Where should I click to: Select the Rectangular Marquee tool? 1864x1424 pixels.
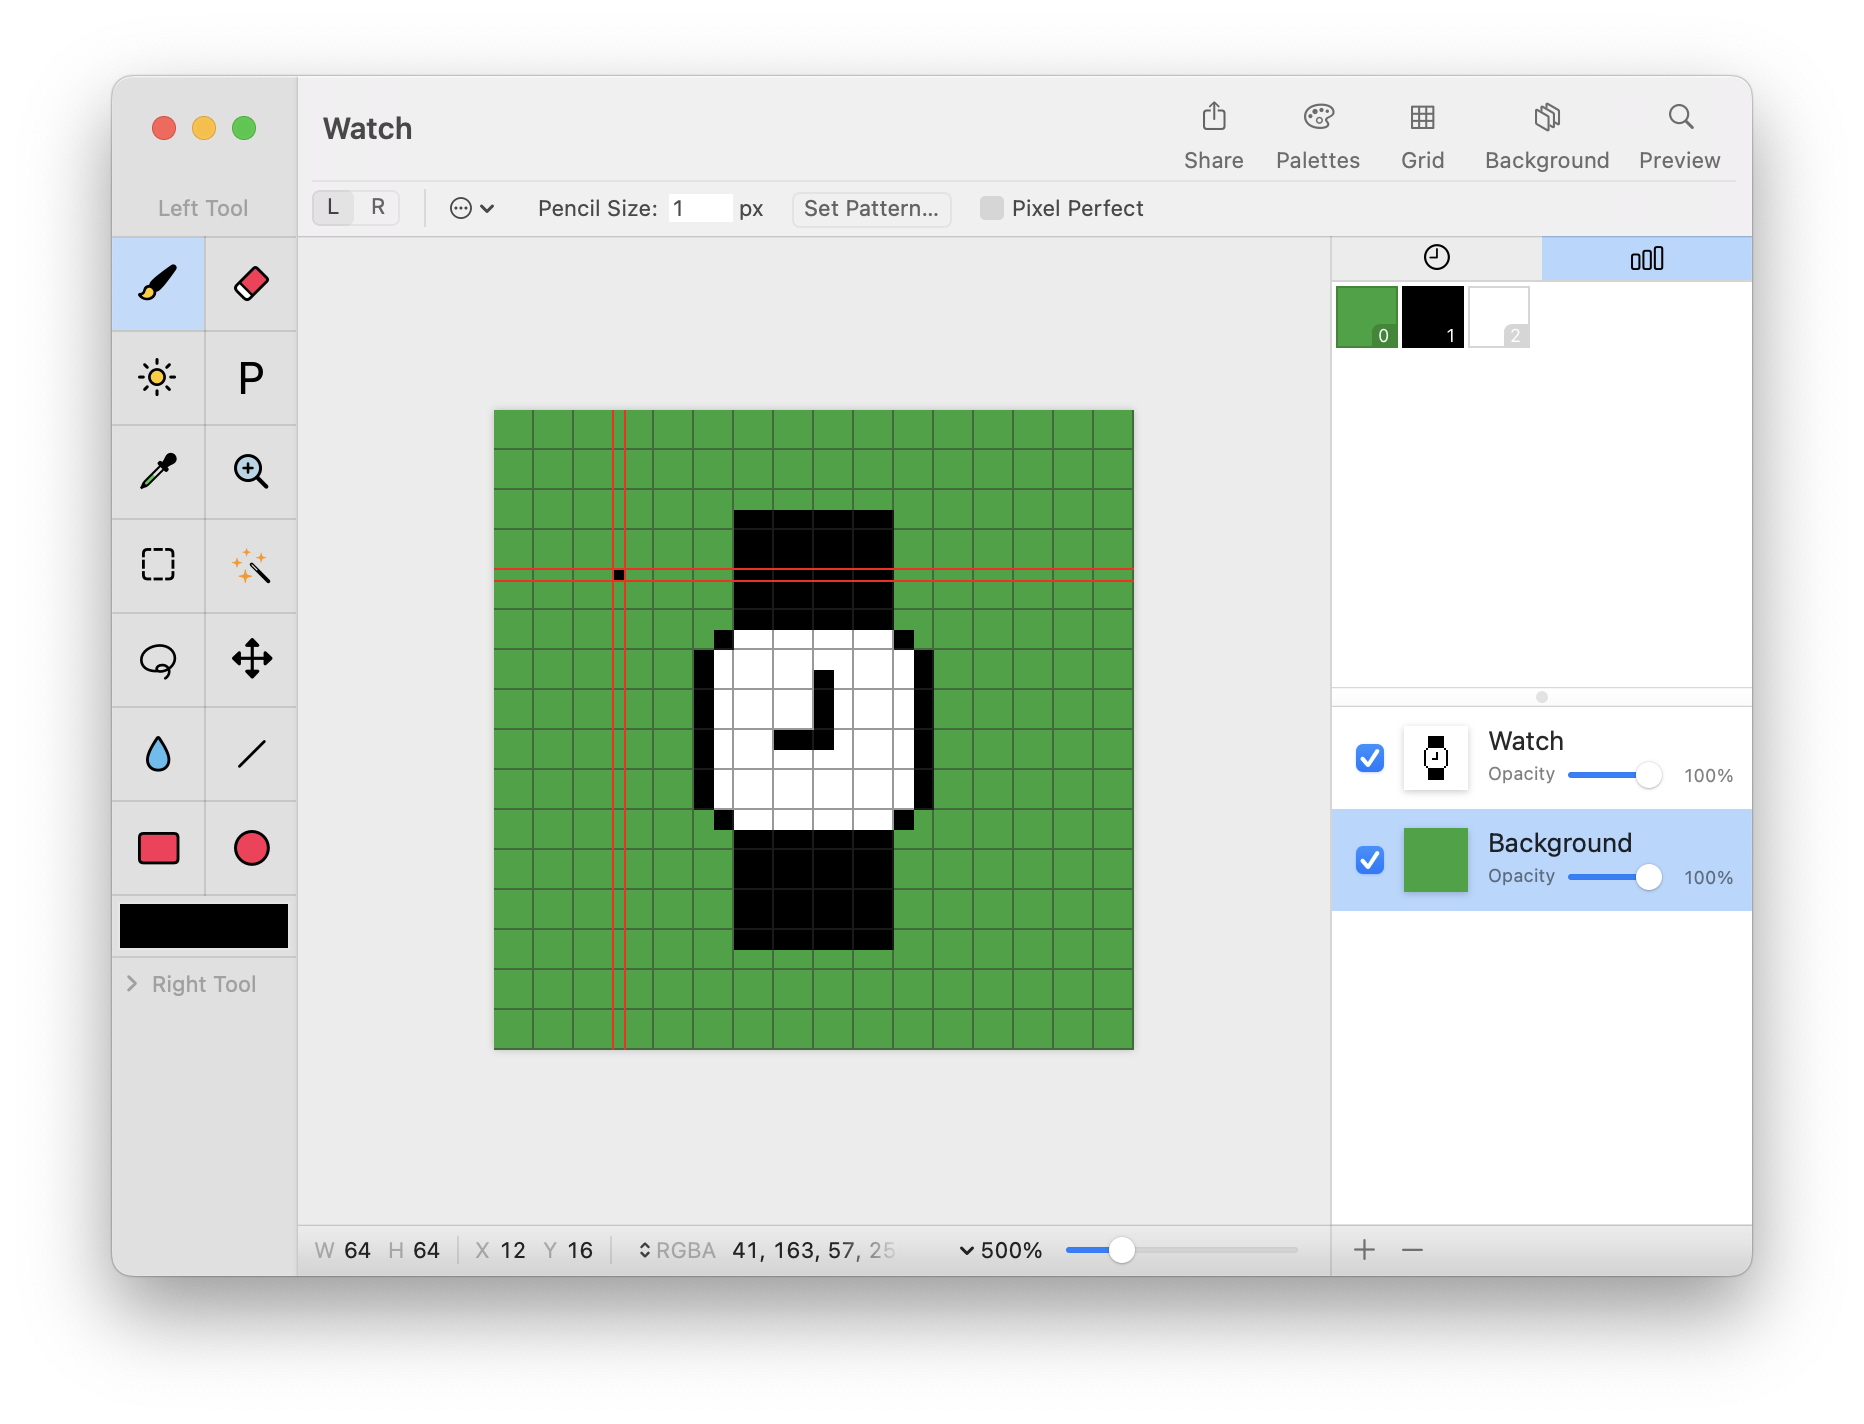(x=158, y=565)
